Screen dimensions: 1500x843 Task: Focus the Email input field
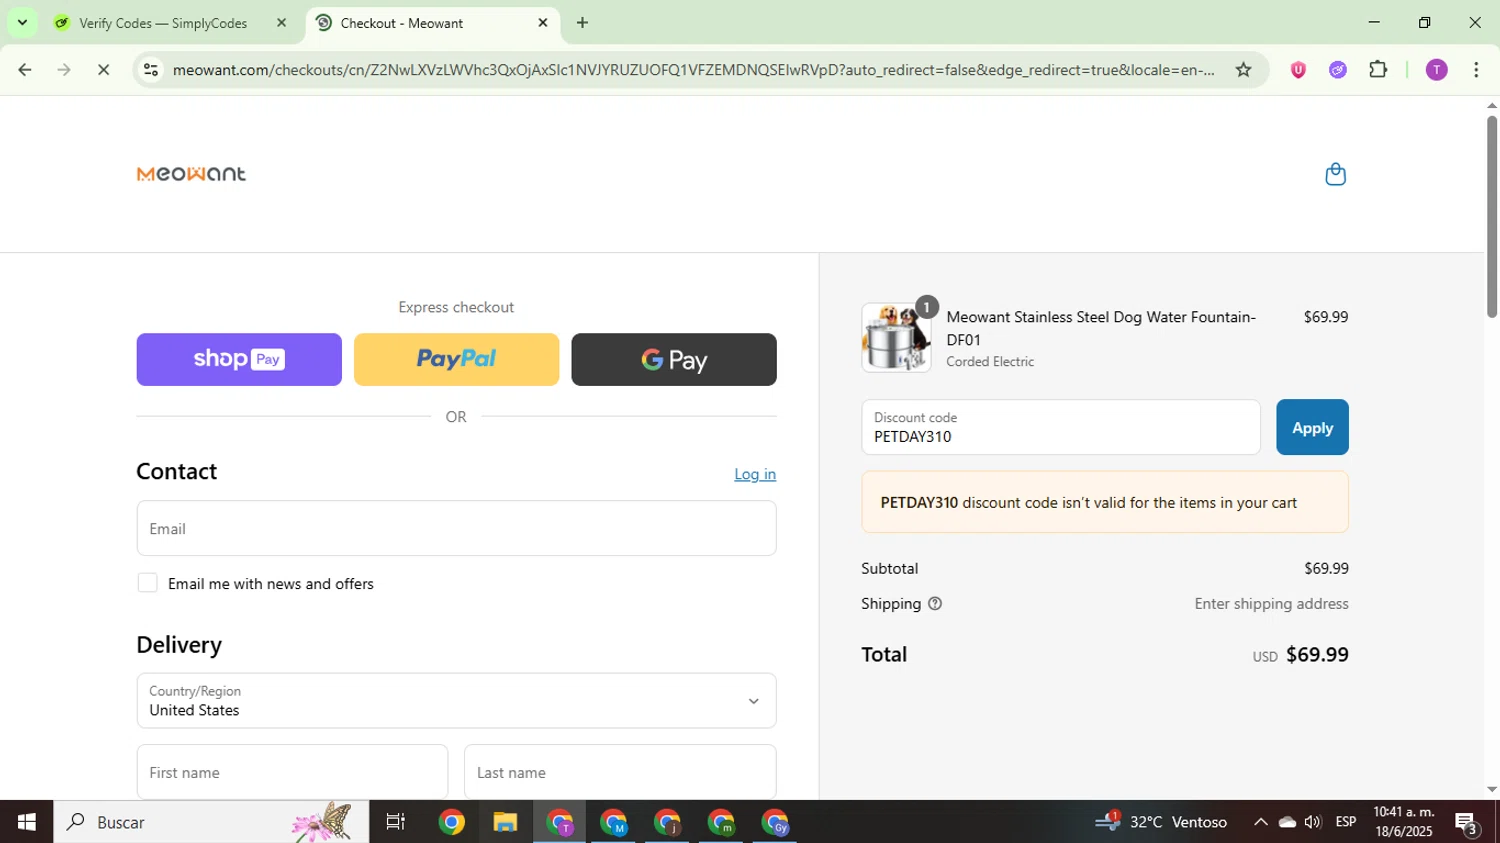pos(456,528)
